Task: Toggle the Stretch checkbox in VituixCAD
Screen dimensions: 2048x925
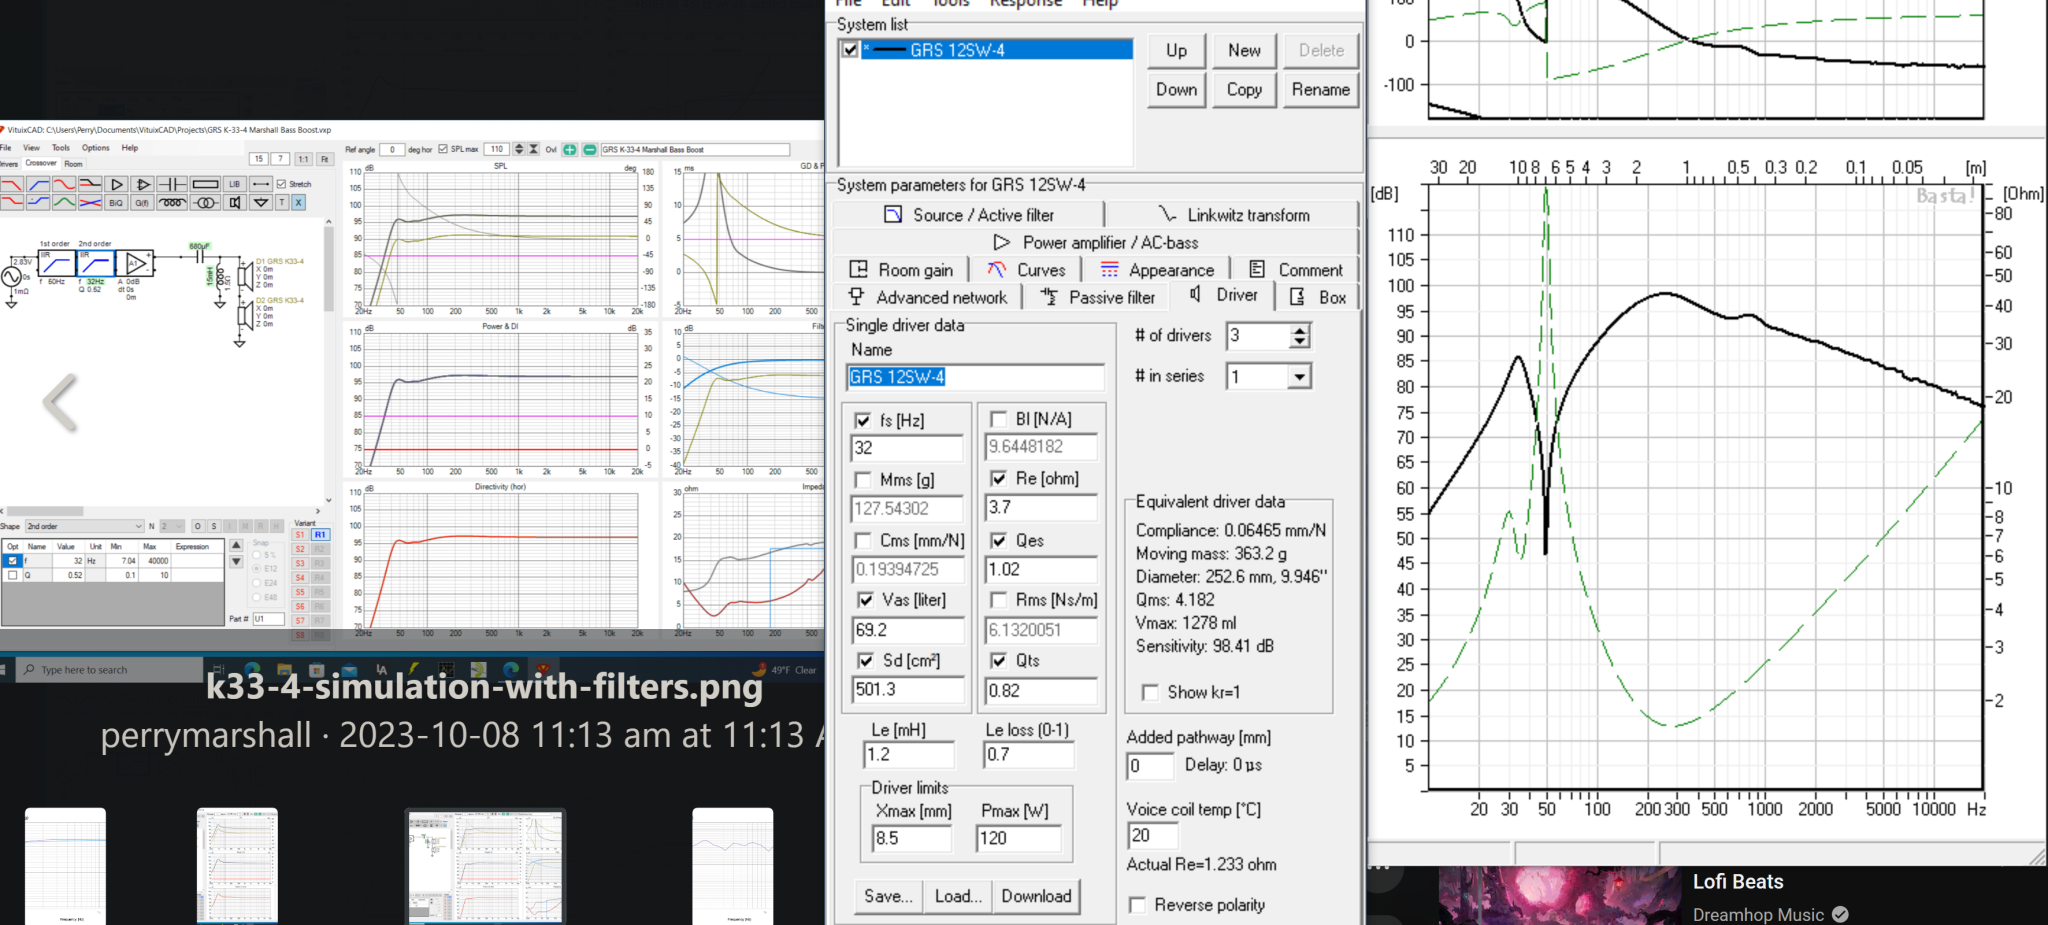Action: (x=281, y=184)
